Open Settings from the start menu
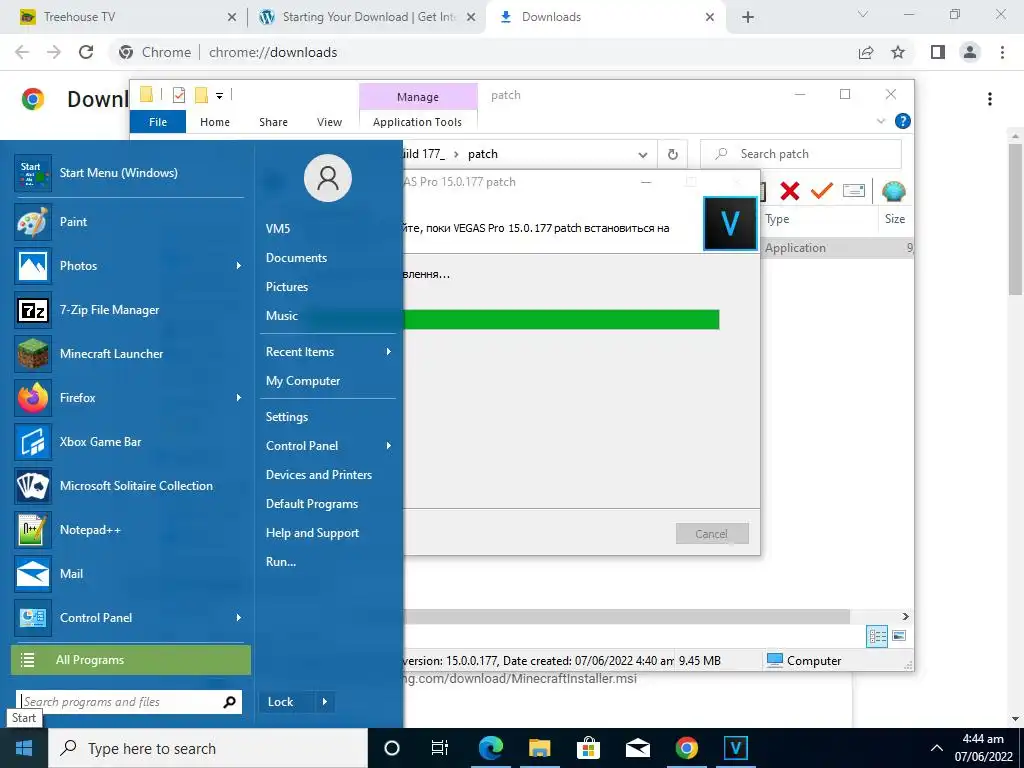The width and height of the screenshot is (1024, 768). (x=287, y=417)
